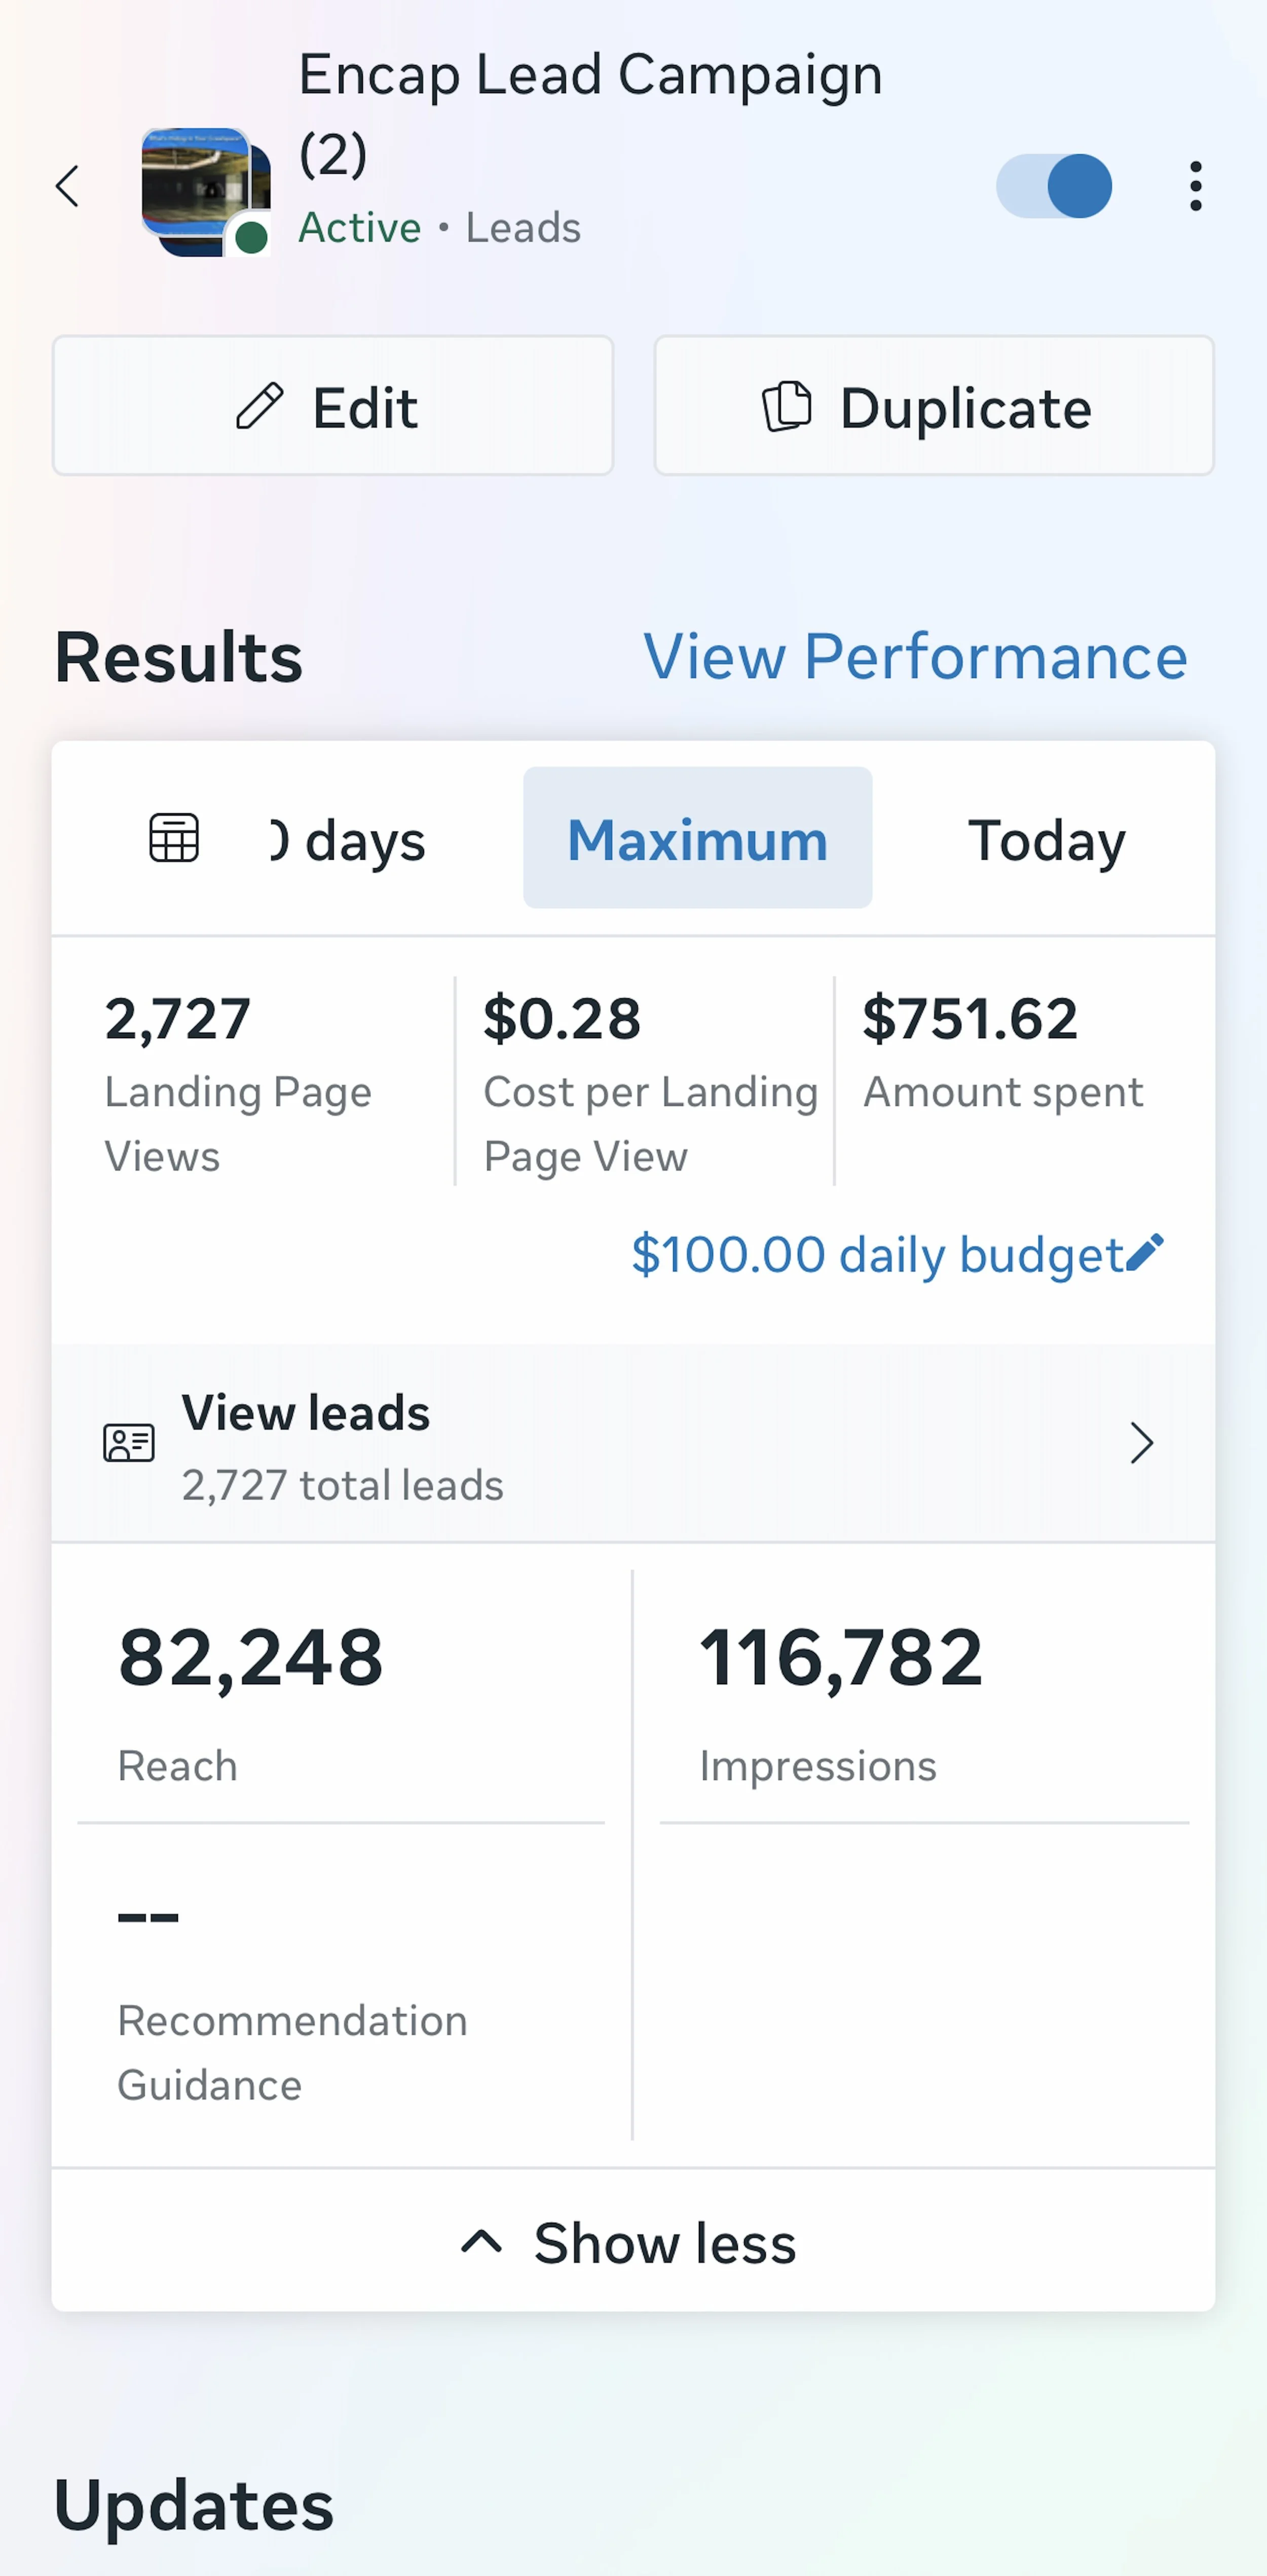Click the copy icon on Duplicate button

coord(788,406)
